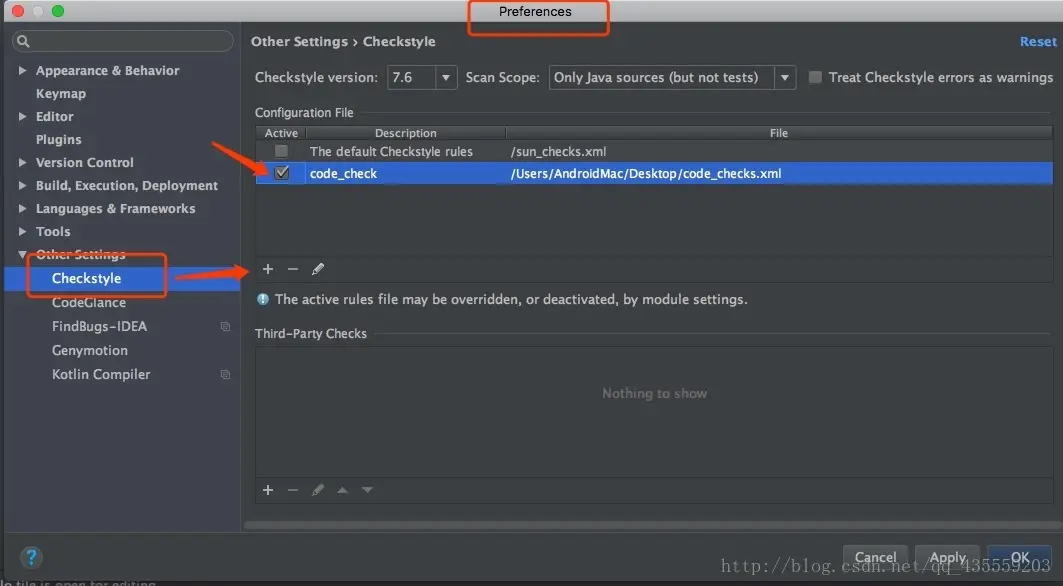Click the code_checks.xml file path cell
This screenshot has width=1063, height=586.
pyautogui.click(x=780, y=173)
